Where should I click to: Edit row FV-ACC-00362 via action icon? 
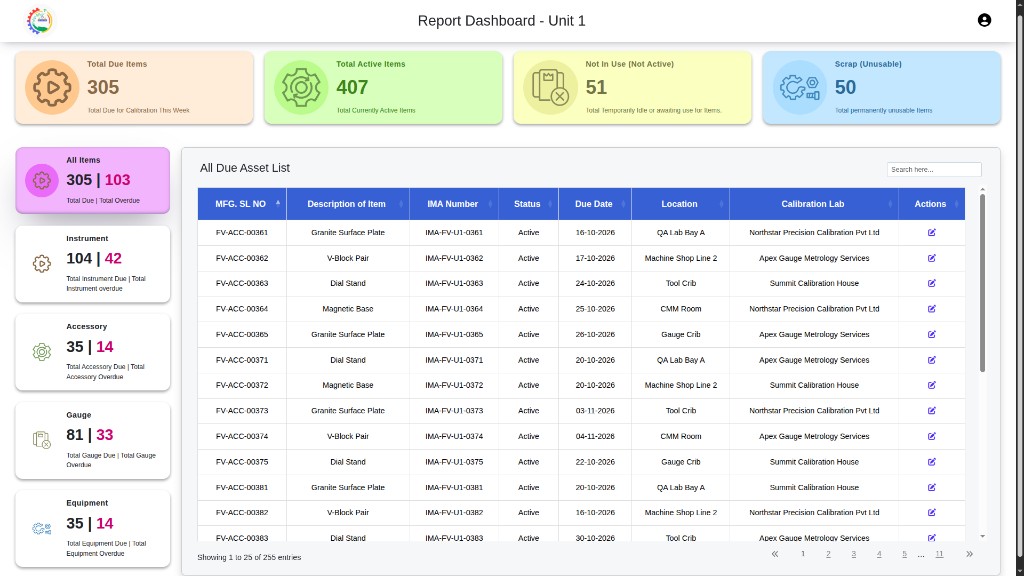click(932, 258)
